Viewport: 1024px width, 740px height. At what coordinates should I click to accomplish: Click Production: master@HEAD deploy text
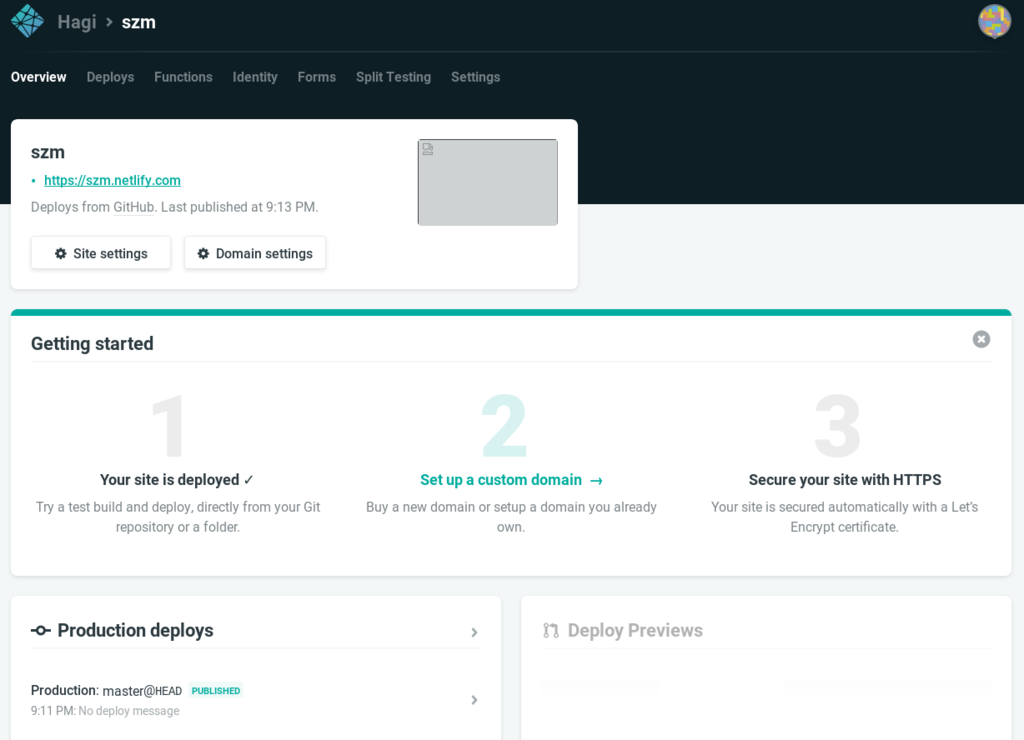(x=106, y=690)
